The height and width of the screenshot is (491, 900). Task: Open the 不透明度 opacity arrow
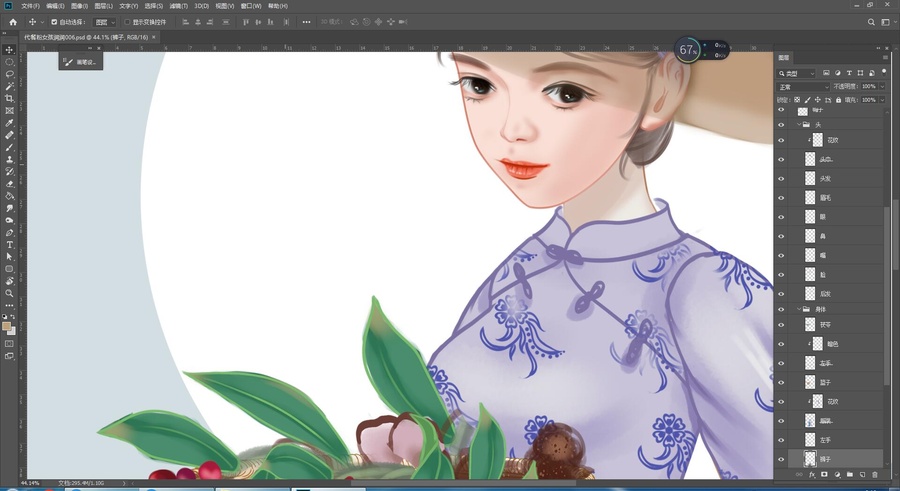882,87
